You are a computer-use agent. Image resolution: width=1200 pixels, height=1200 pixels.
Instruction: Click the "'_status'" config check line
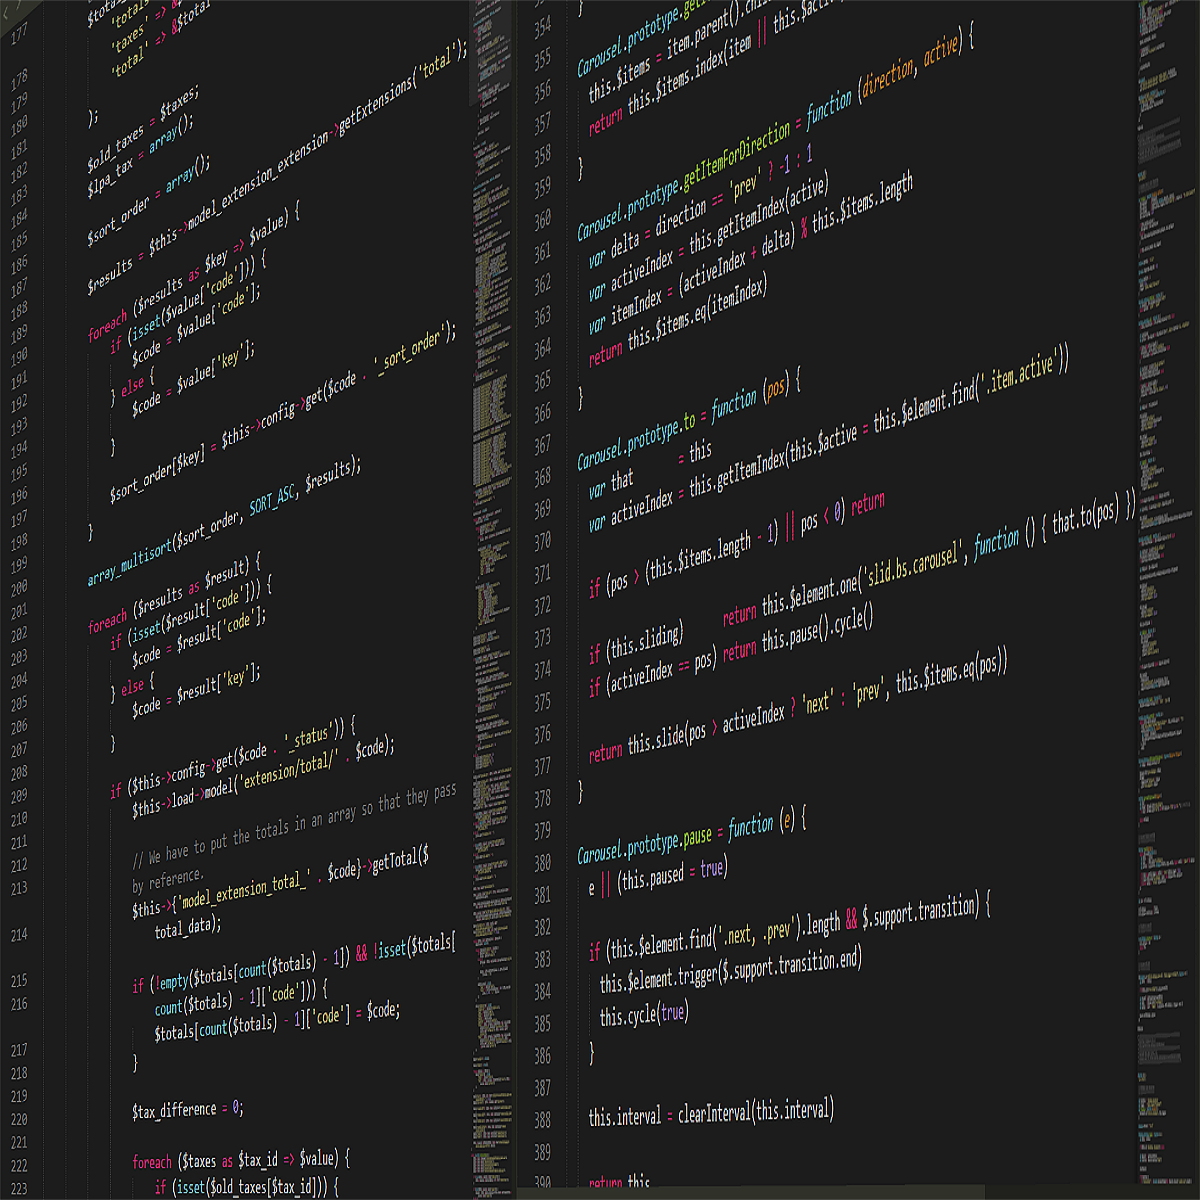click(232, 758)
